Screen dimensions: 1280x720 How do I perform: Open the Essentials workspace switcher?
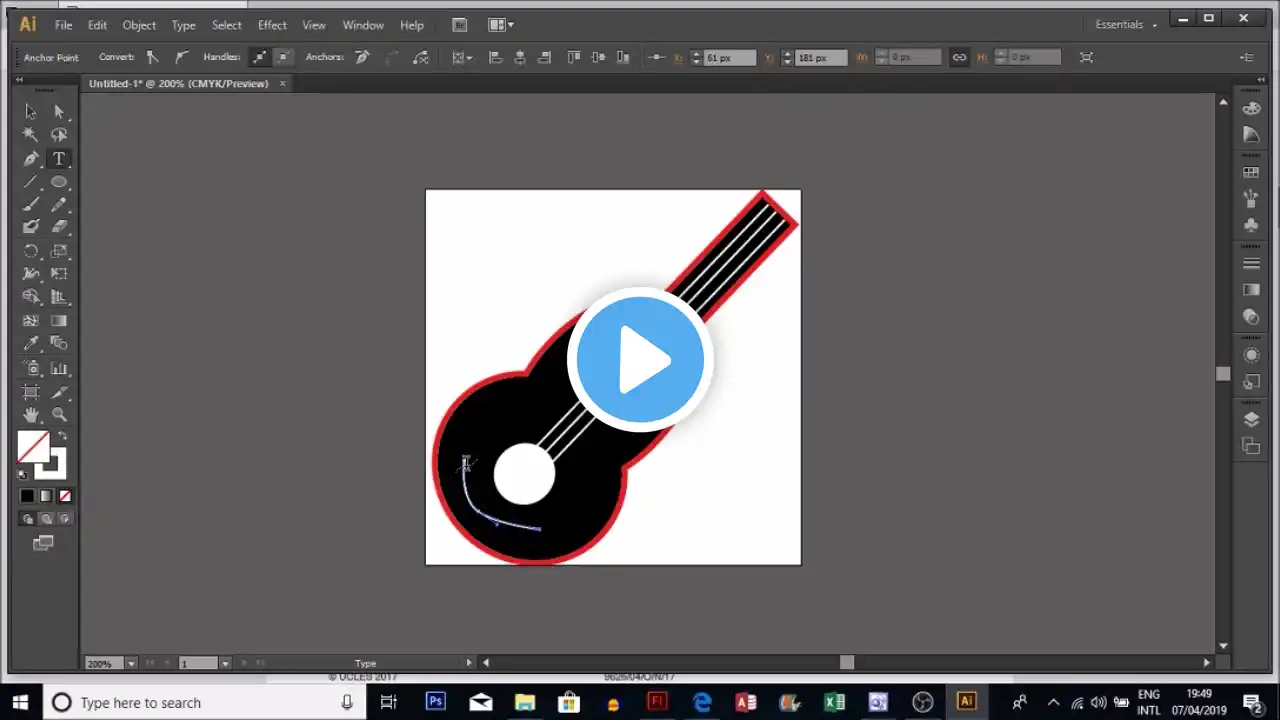(x=1122, y=24)
